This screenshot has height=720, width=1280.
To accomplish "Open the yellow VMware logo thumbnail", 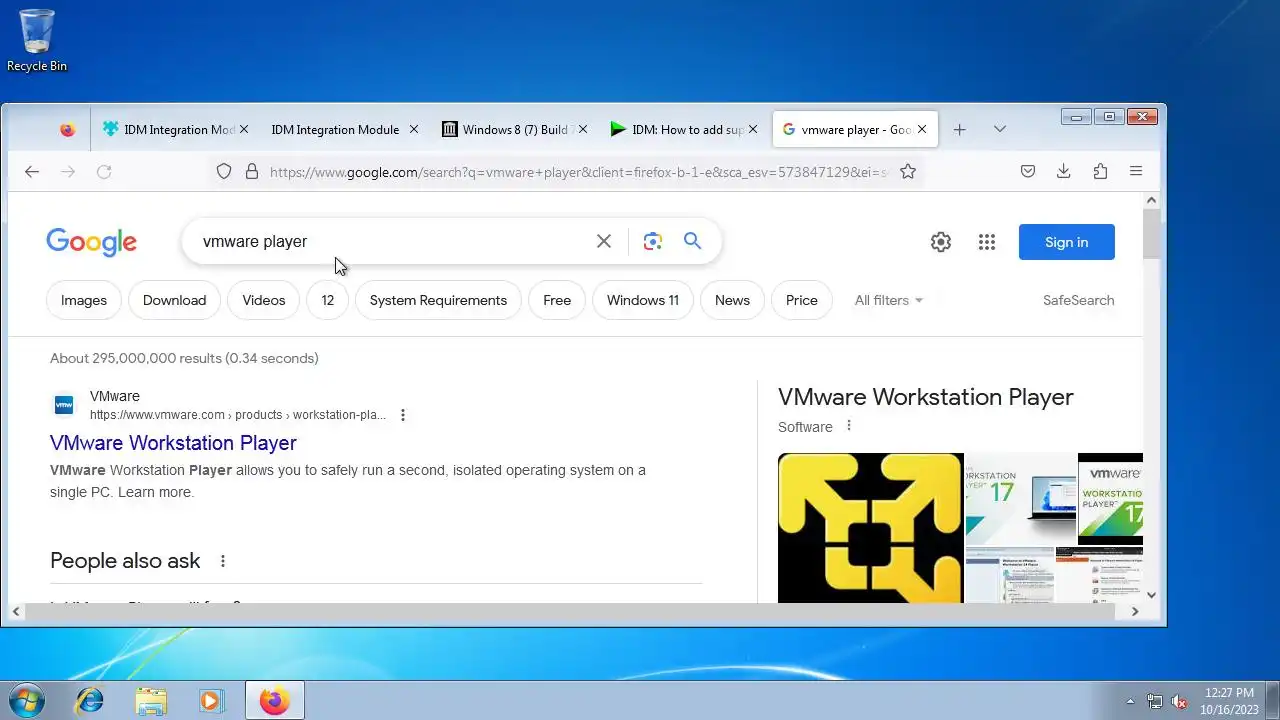I will 870,528.
